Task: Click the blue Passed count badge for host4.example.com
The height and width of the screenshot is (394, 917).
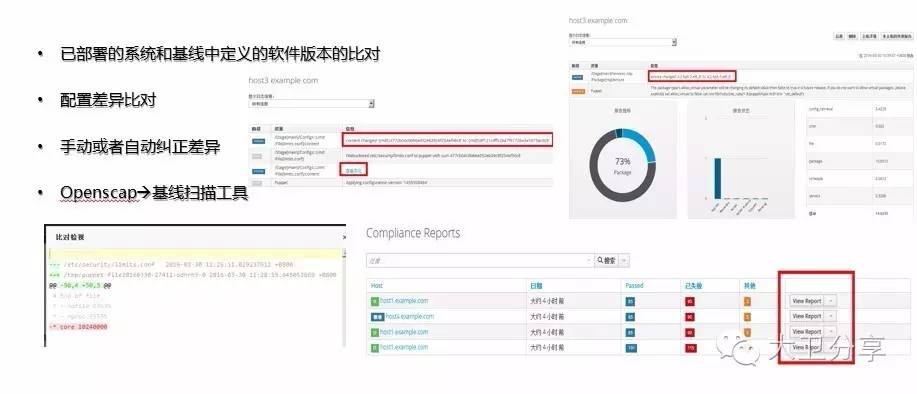Action: (630, 317)
